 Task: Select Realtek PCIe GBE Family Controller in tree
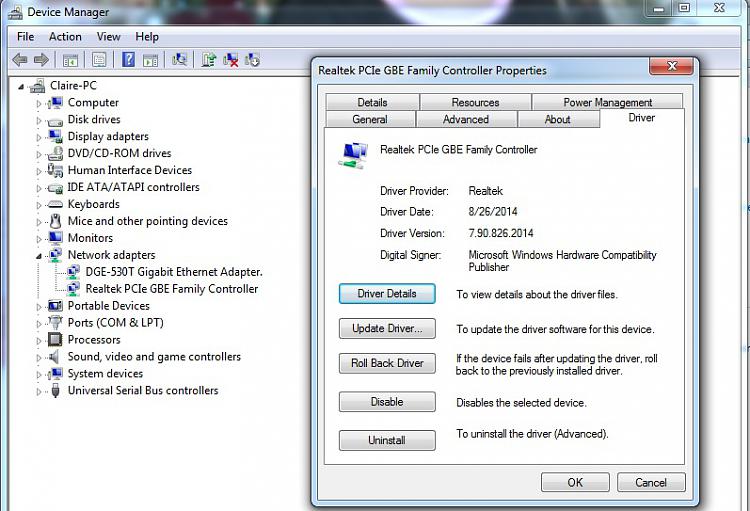tap(172, 289)
